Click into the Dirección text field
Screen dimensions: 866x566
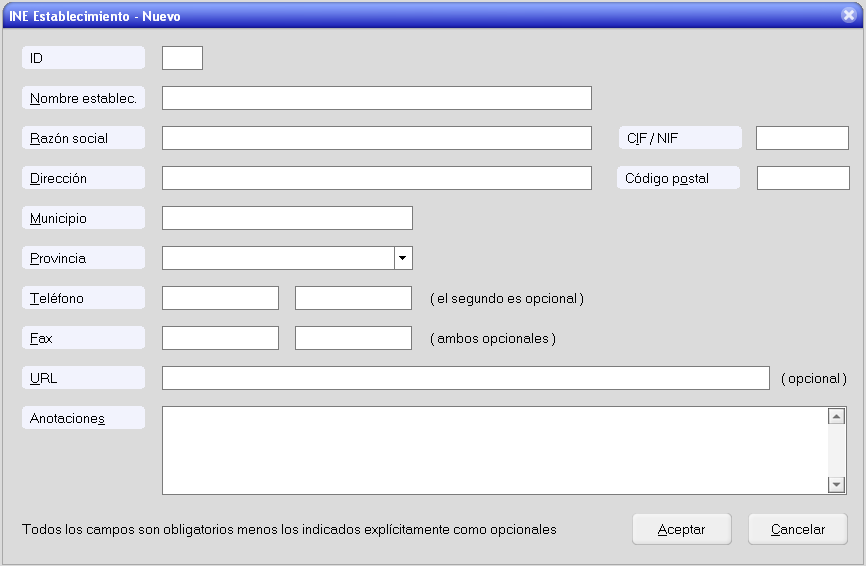376,178
